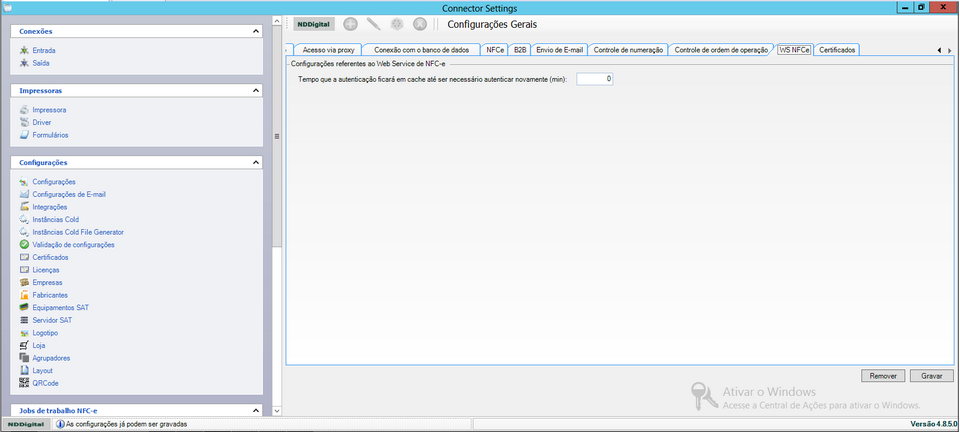Click the NDDigital logo in the toolbar

coord(314,24)
